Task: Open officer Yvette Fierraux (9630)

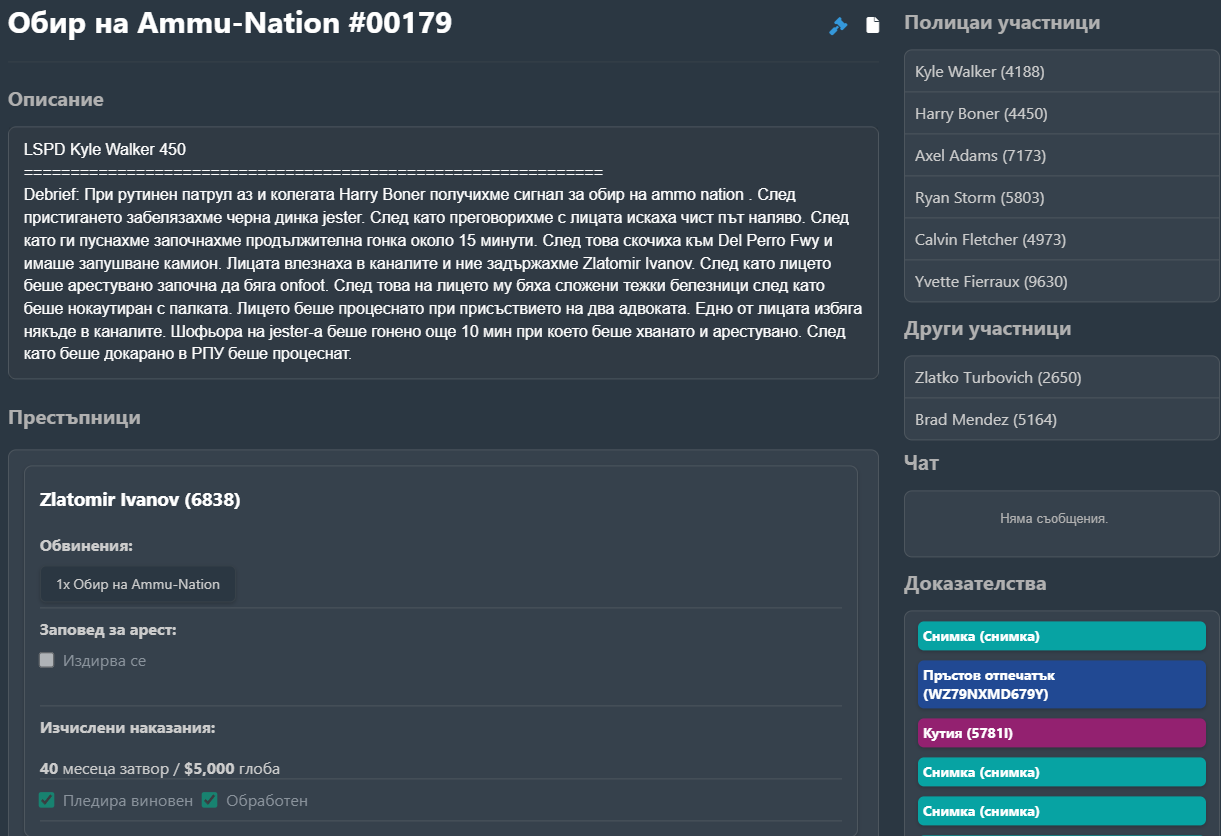Action: [1061, 282]
